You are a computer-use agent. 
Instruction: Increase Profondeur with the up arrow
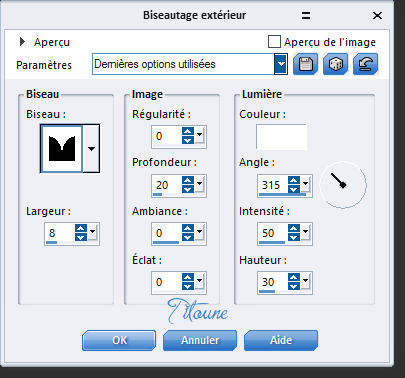click(188, 181)
